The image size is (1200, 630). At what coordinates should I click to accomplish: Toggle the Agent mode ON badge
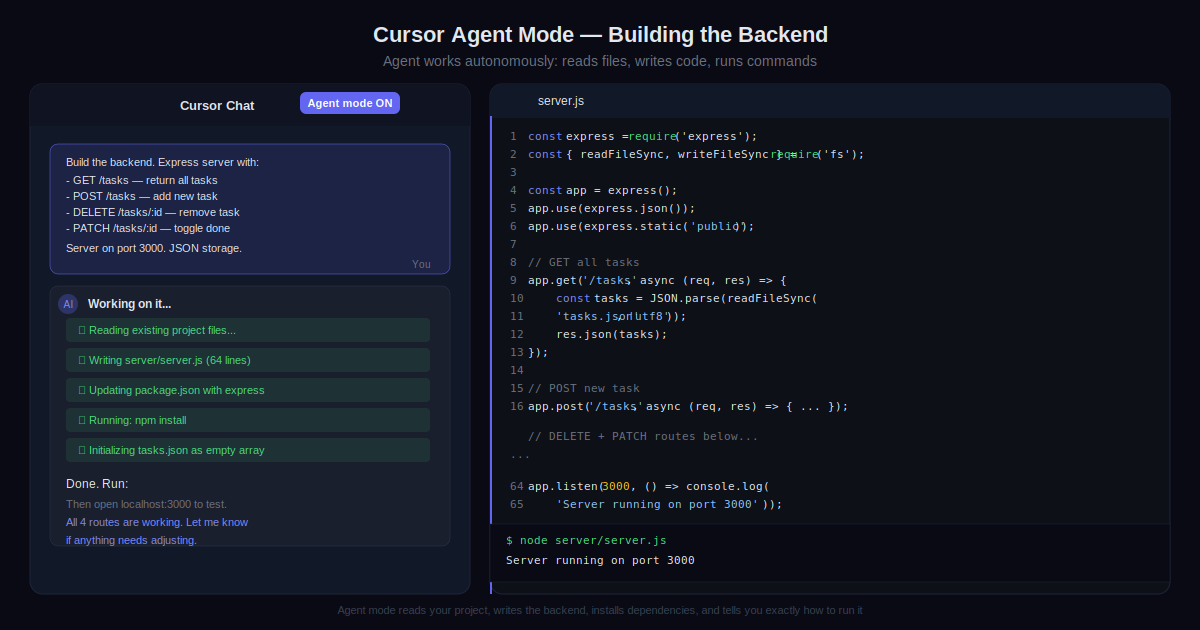click(x=349, y=103)
